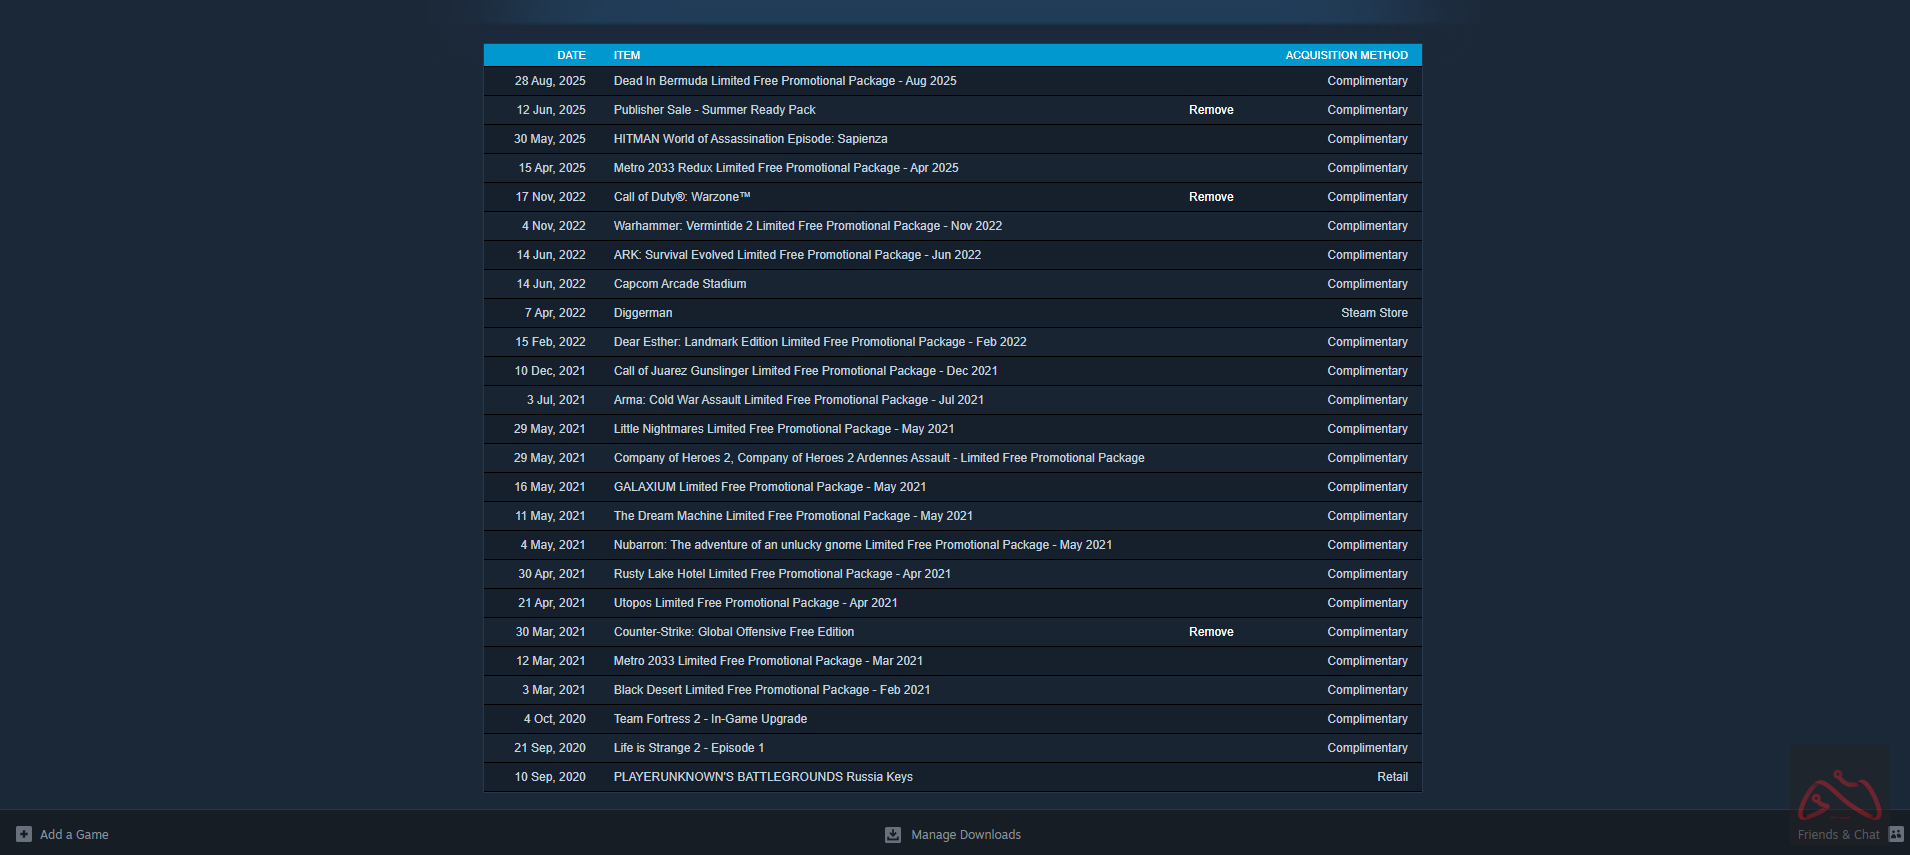The width and height of the screenshot is (1910, 855).
Task: Click the Manage Downloads arrow icon
Action: pos(893,835)
